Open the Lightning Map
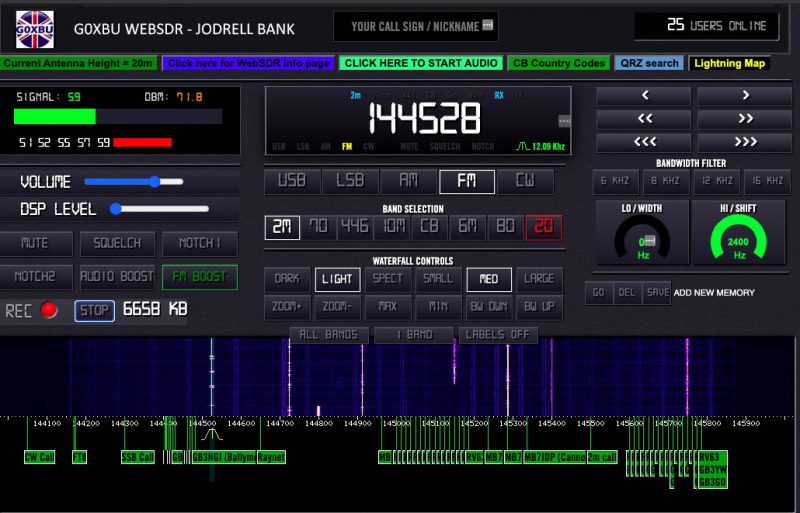The image size is (800, 513). [x=729, y=63]
